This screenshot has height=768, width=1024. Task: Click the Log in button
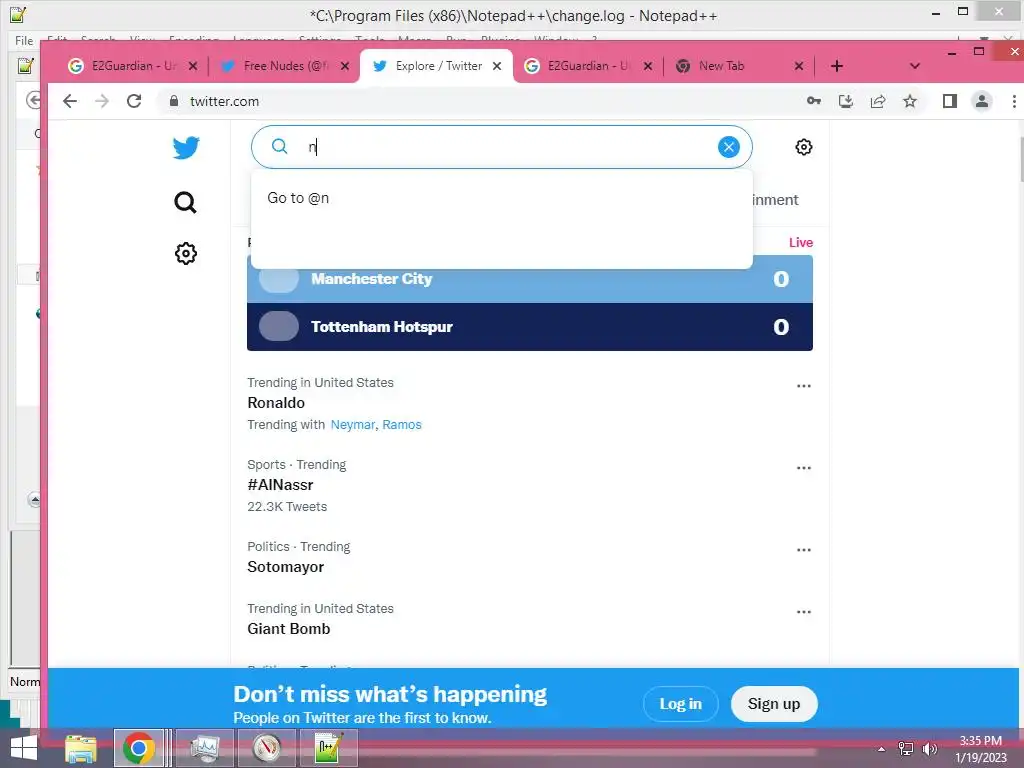680,704
